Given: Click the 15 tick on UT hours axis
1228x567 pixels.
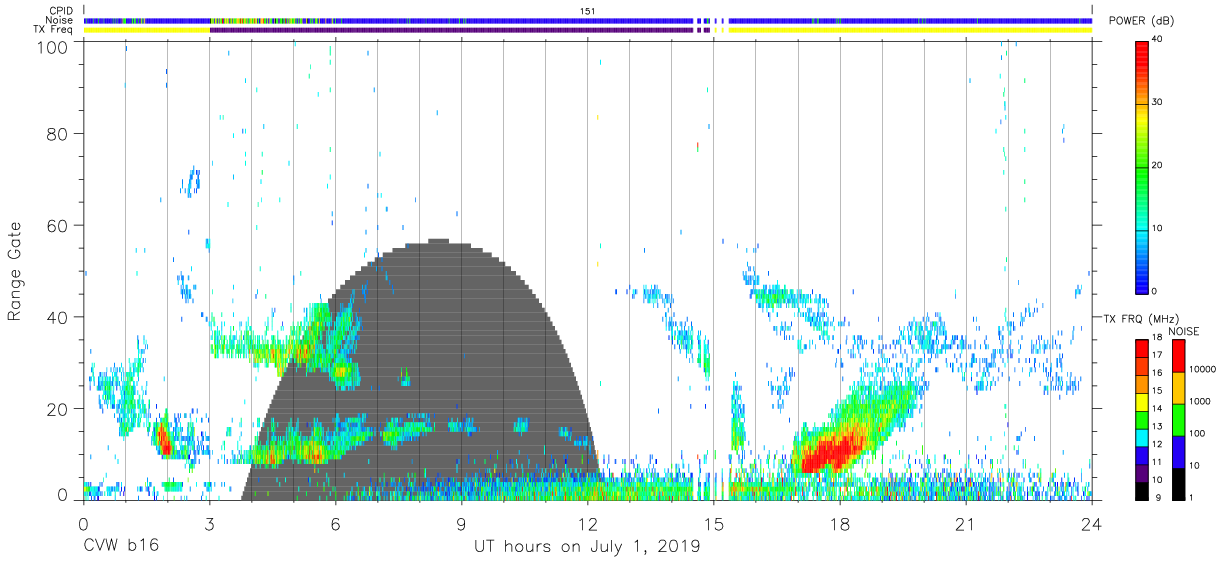Looking at the screenshot, I should click(713, 523).
